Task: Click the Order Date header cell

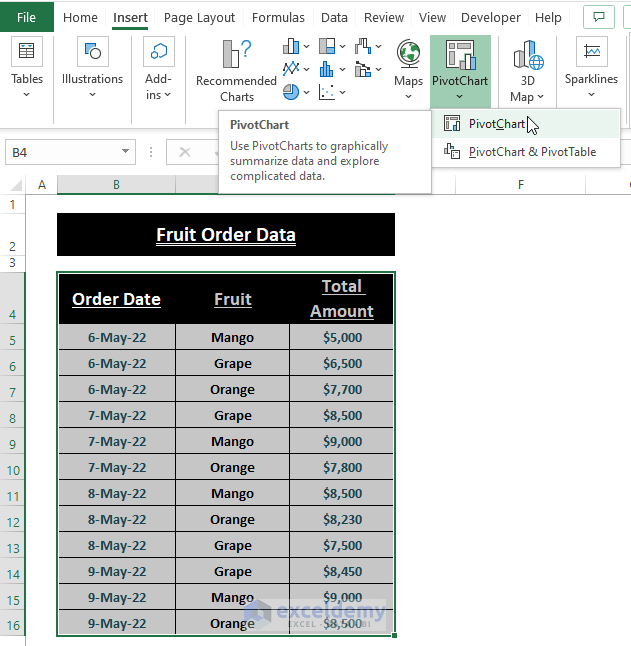Action: click(117, 299)
